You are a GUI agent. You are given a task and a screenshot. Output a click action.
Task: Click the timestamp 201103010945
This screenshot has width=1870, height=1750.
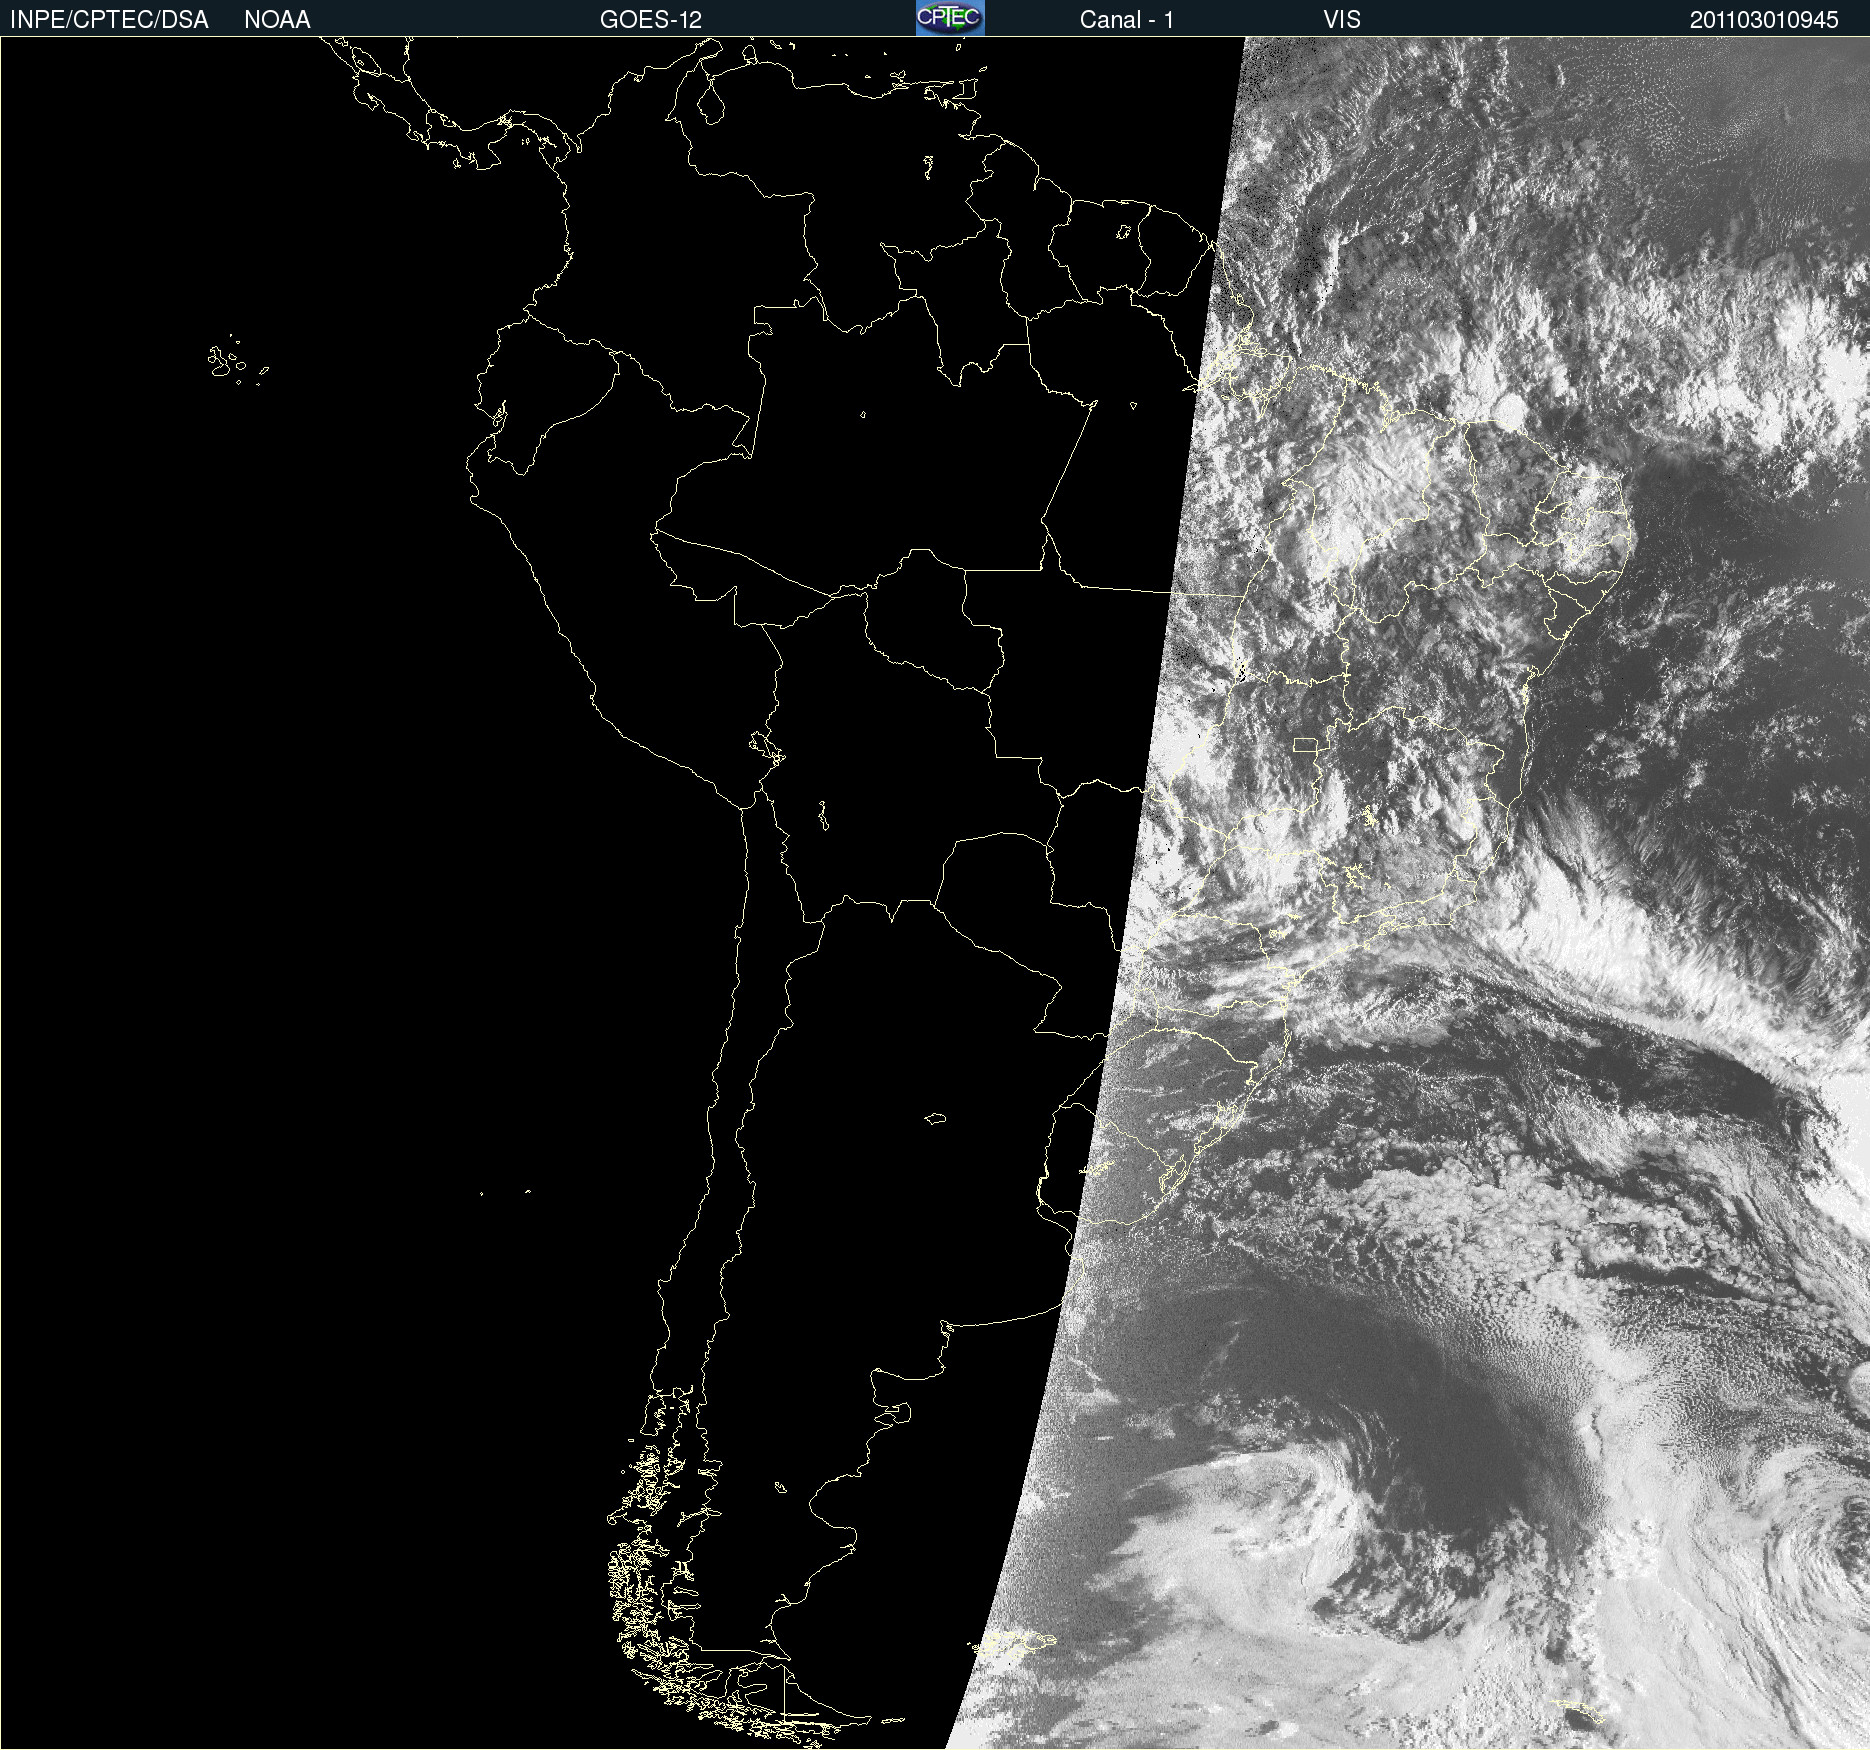click(x=1764, y=20)
